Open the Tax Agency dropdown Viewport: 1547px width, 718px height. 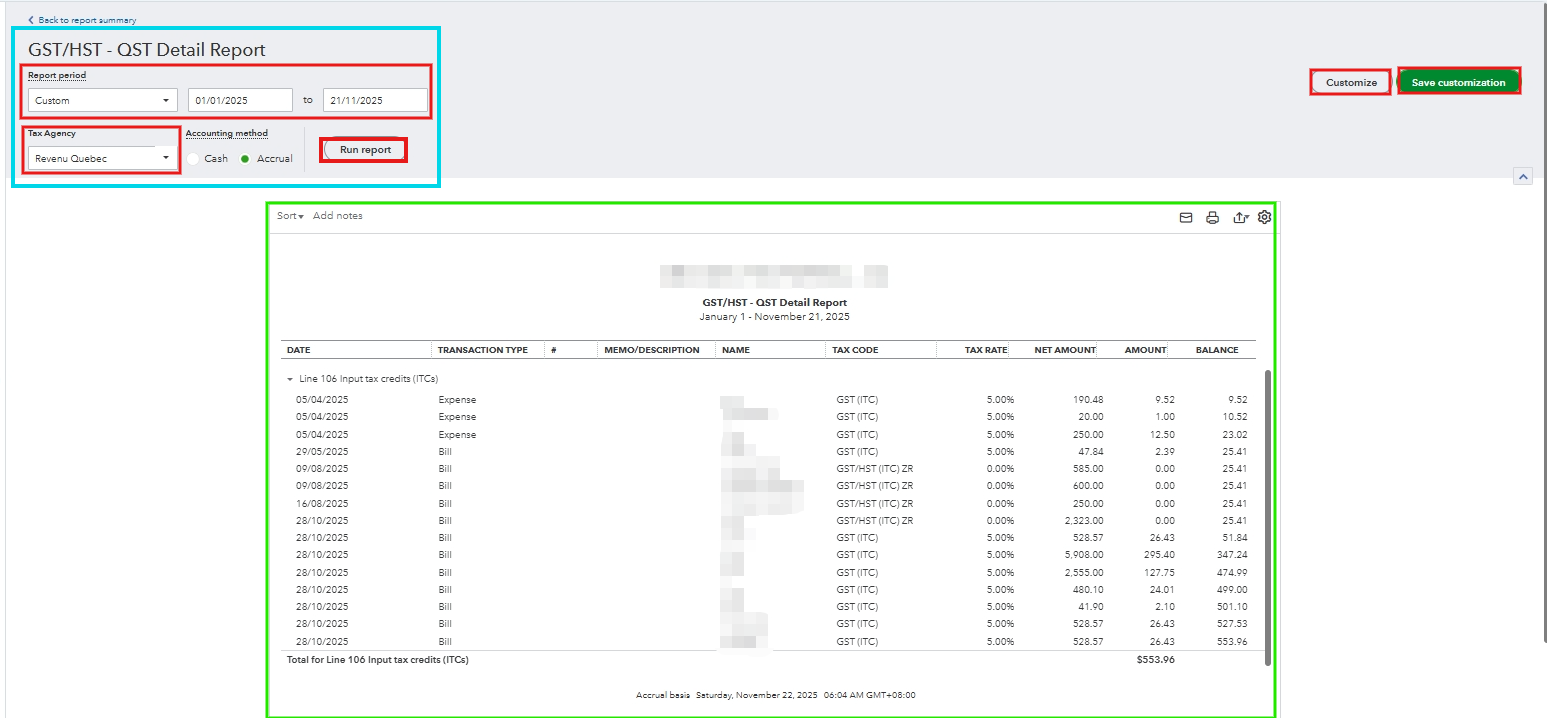[x=102, y=158]
